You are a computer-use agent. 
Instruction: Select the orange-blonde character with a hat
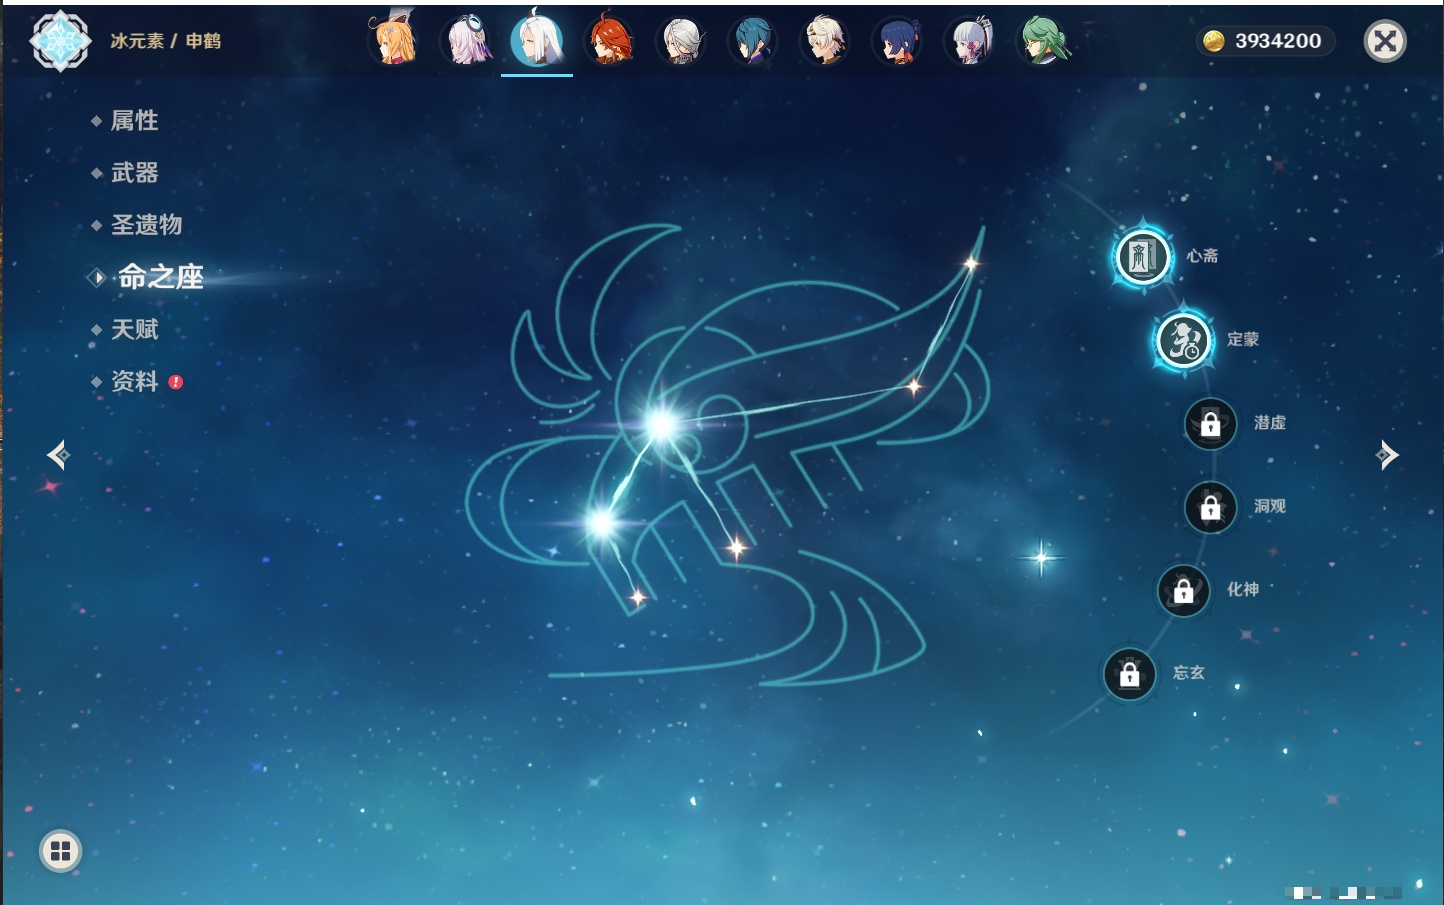[394, 40]
